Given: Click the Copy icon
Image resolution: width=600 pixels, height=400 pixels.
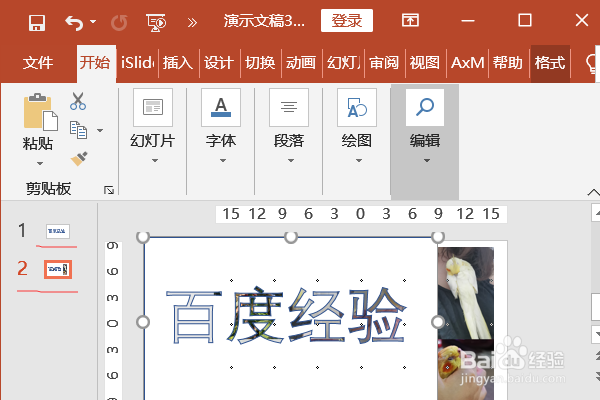Looking at the screenshot, I should (78, 129).
